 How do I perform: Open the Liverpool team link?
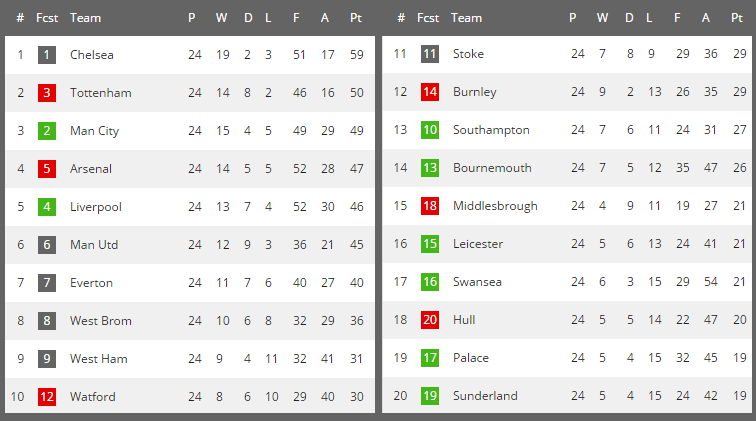(95, 207)
